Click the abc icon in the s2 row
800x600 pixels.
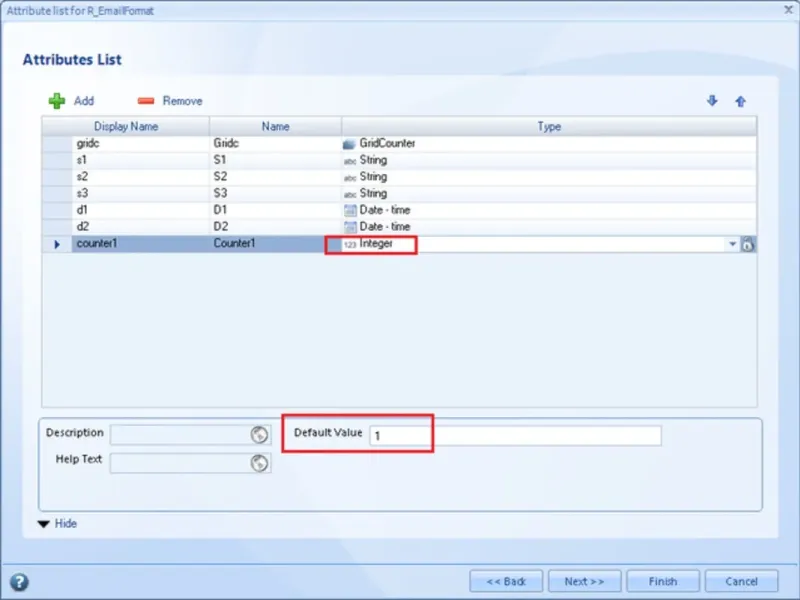(350, 178)
